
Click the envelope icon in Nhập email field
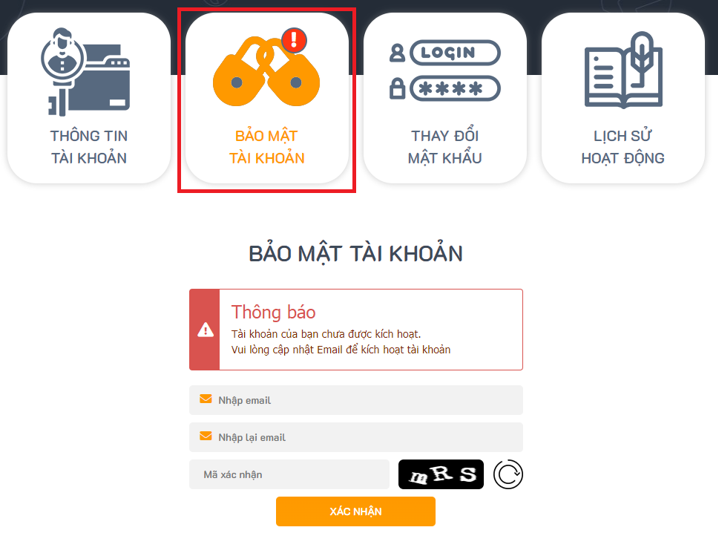coord(206,399)
